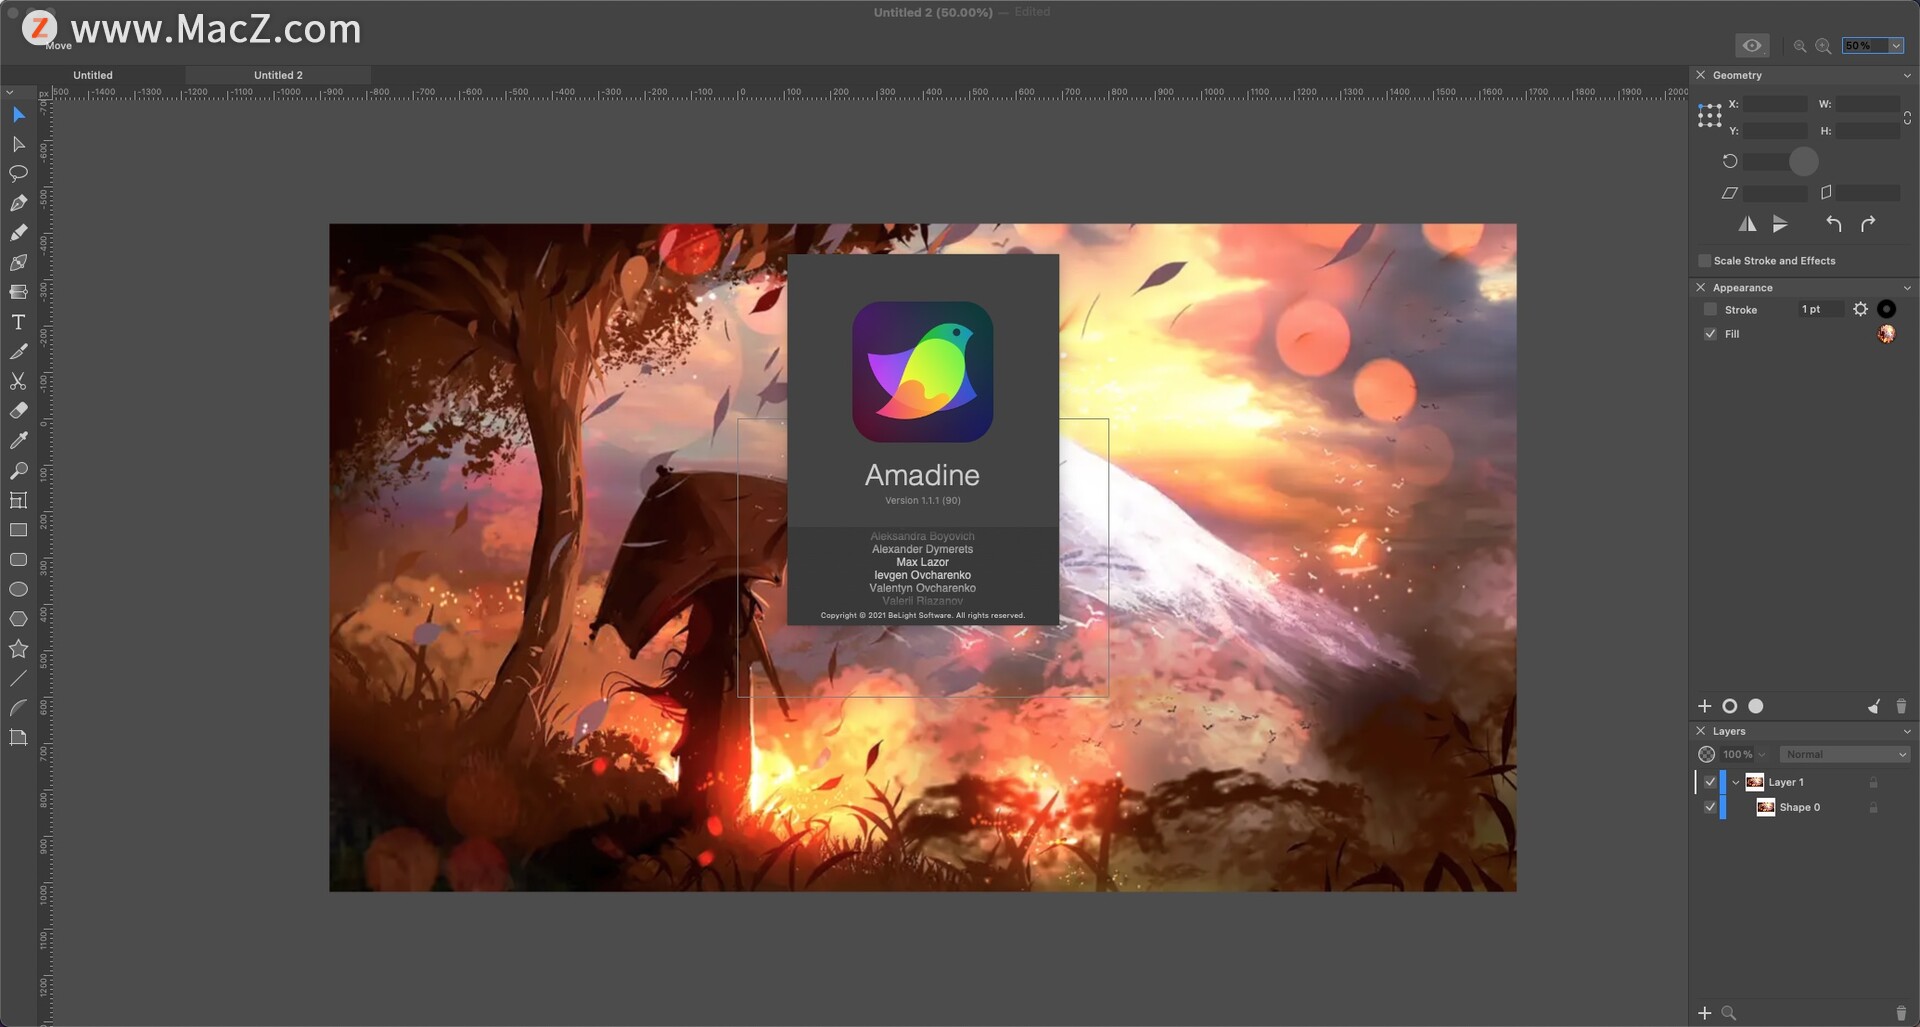Screen dimensions: 1920x1027
Task: Zoom in with toolbar magnifier plus
Action: (1823, 46)
